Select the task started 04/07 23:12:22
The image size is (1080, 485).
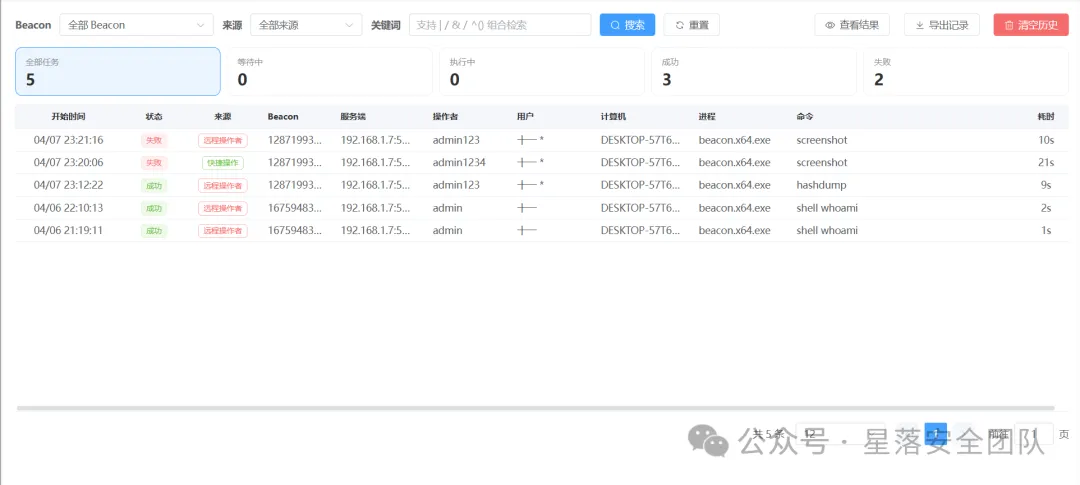click(x=541, y=185)
